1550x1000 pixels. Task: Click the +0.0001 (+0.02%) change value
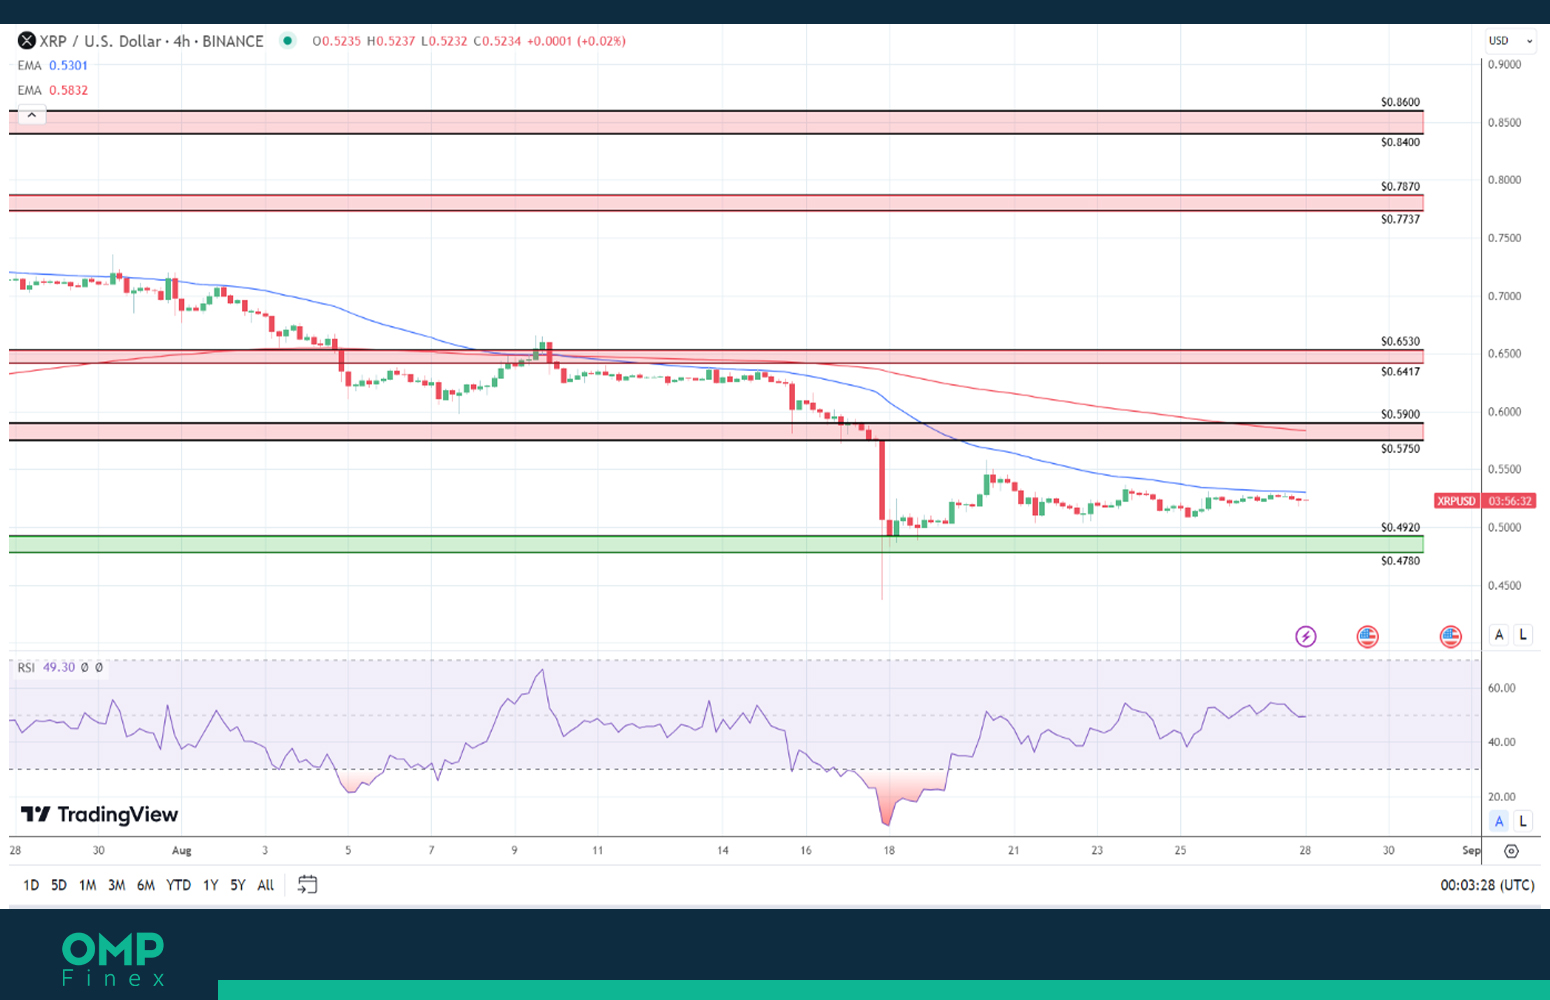tap(576, 41)
